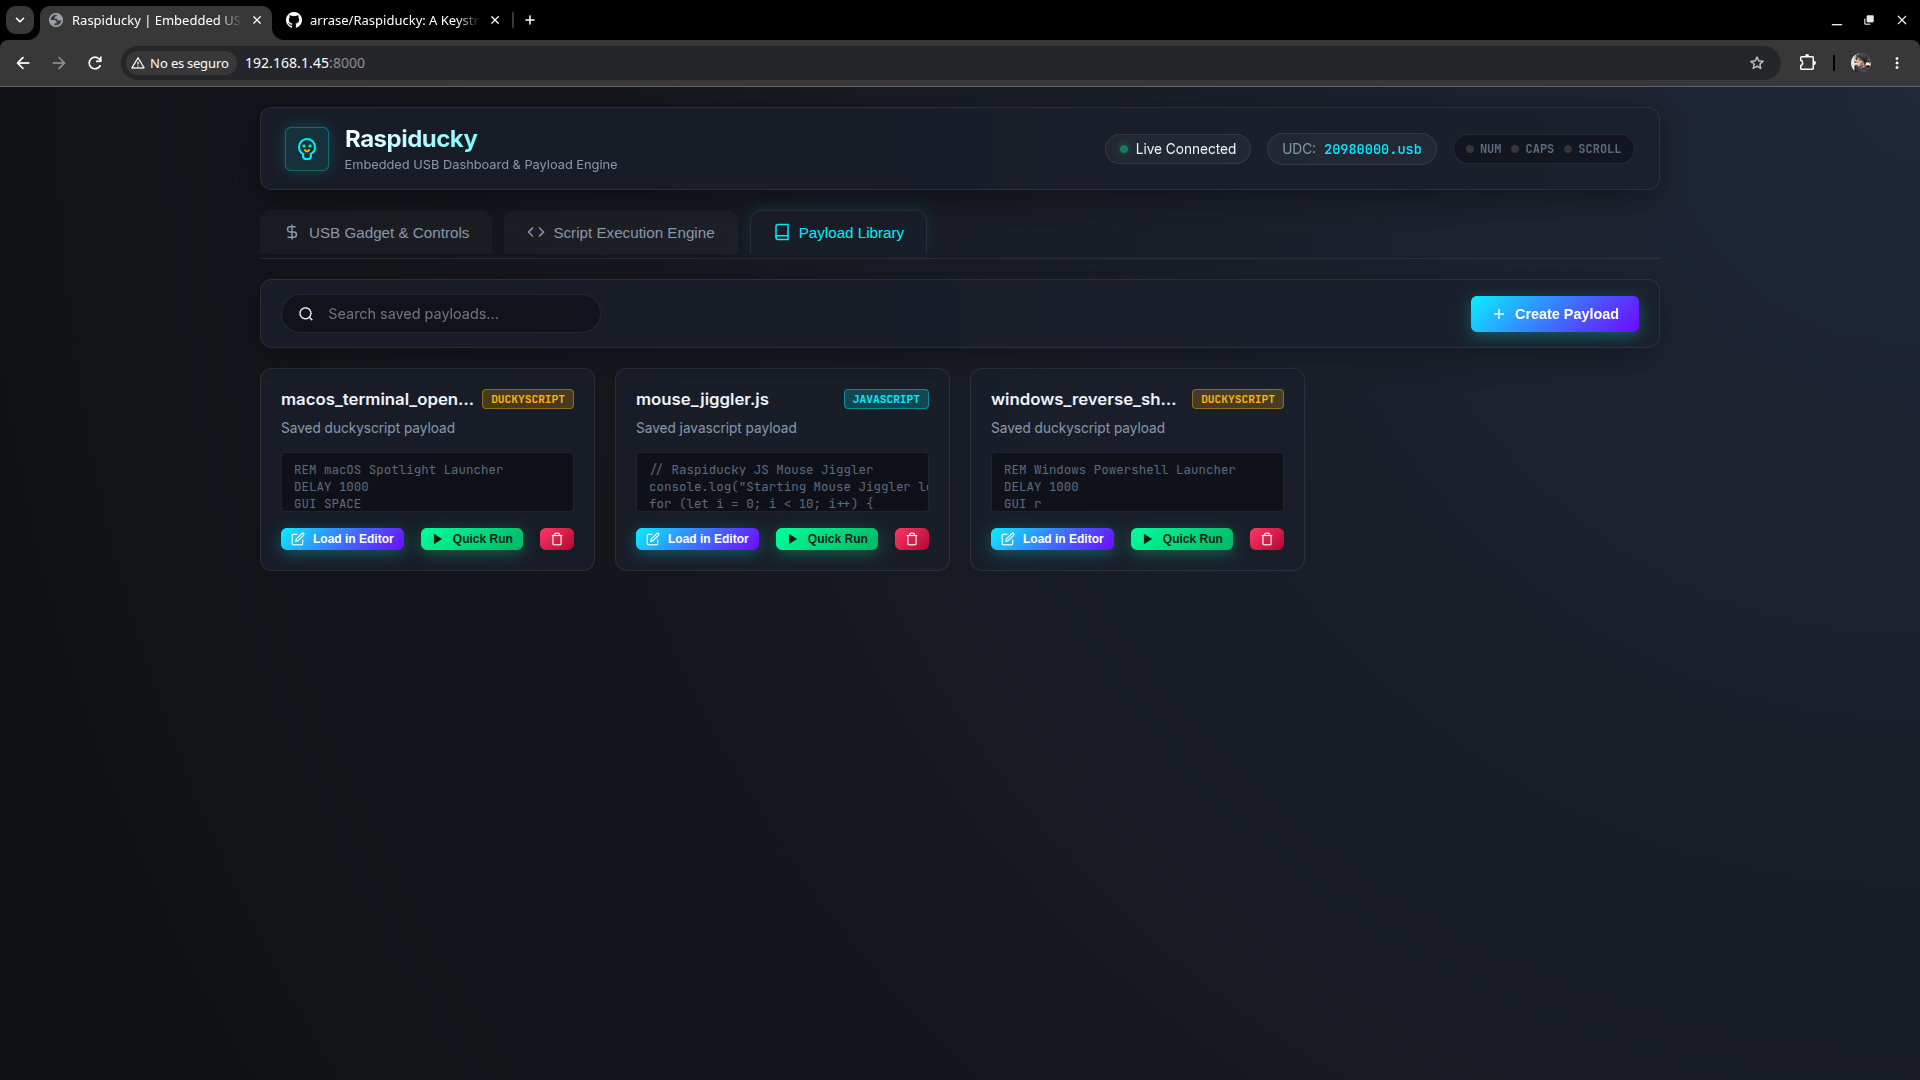Image resolution: width=1920 pixels, height=1080 pixels.
Task: Click the Mouse Jiggler code preview
Action: coord(782,482)
